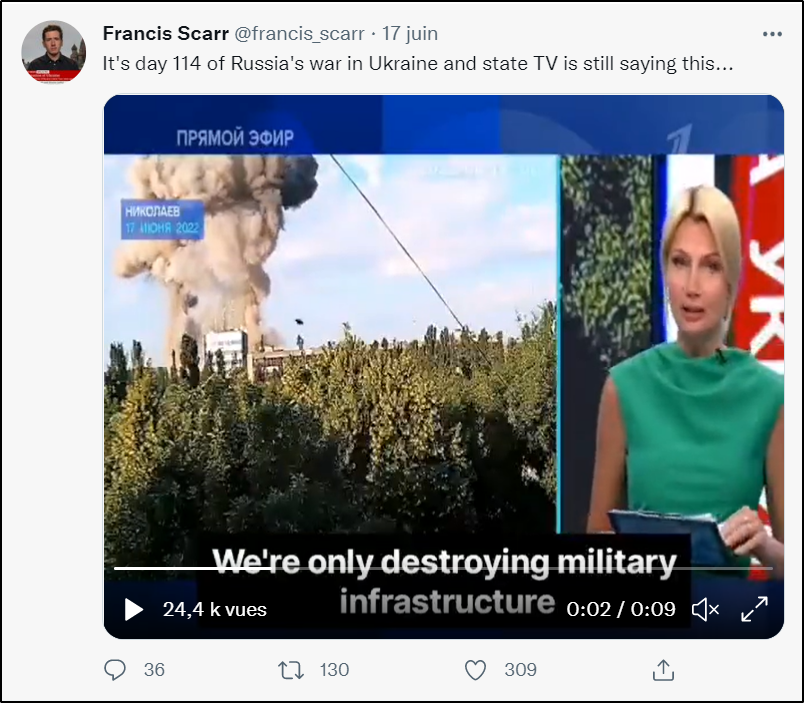Open Francis Scarr's profile picture
The width and height of the screenshot is (804, 703).
point(54,52)
